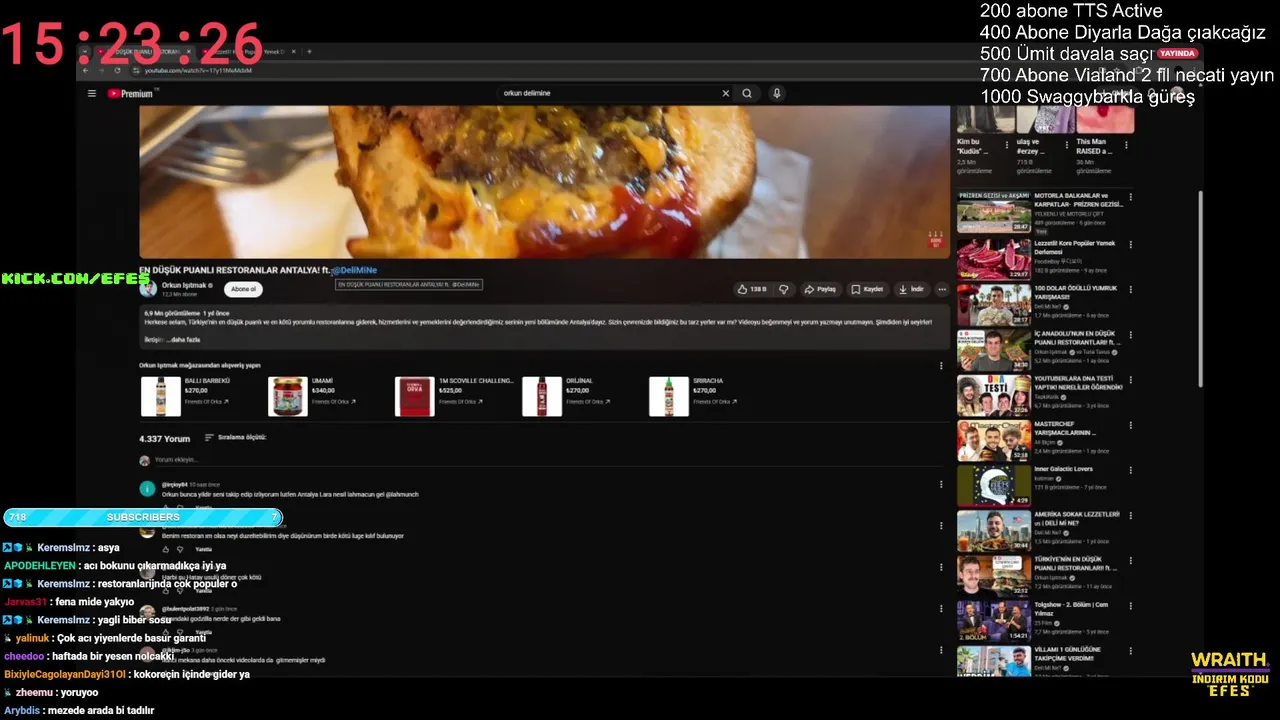Open the browser back arrow
Screen dimensions: 1280x720
(86, 70)
